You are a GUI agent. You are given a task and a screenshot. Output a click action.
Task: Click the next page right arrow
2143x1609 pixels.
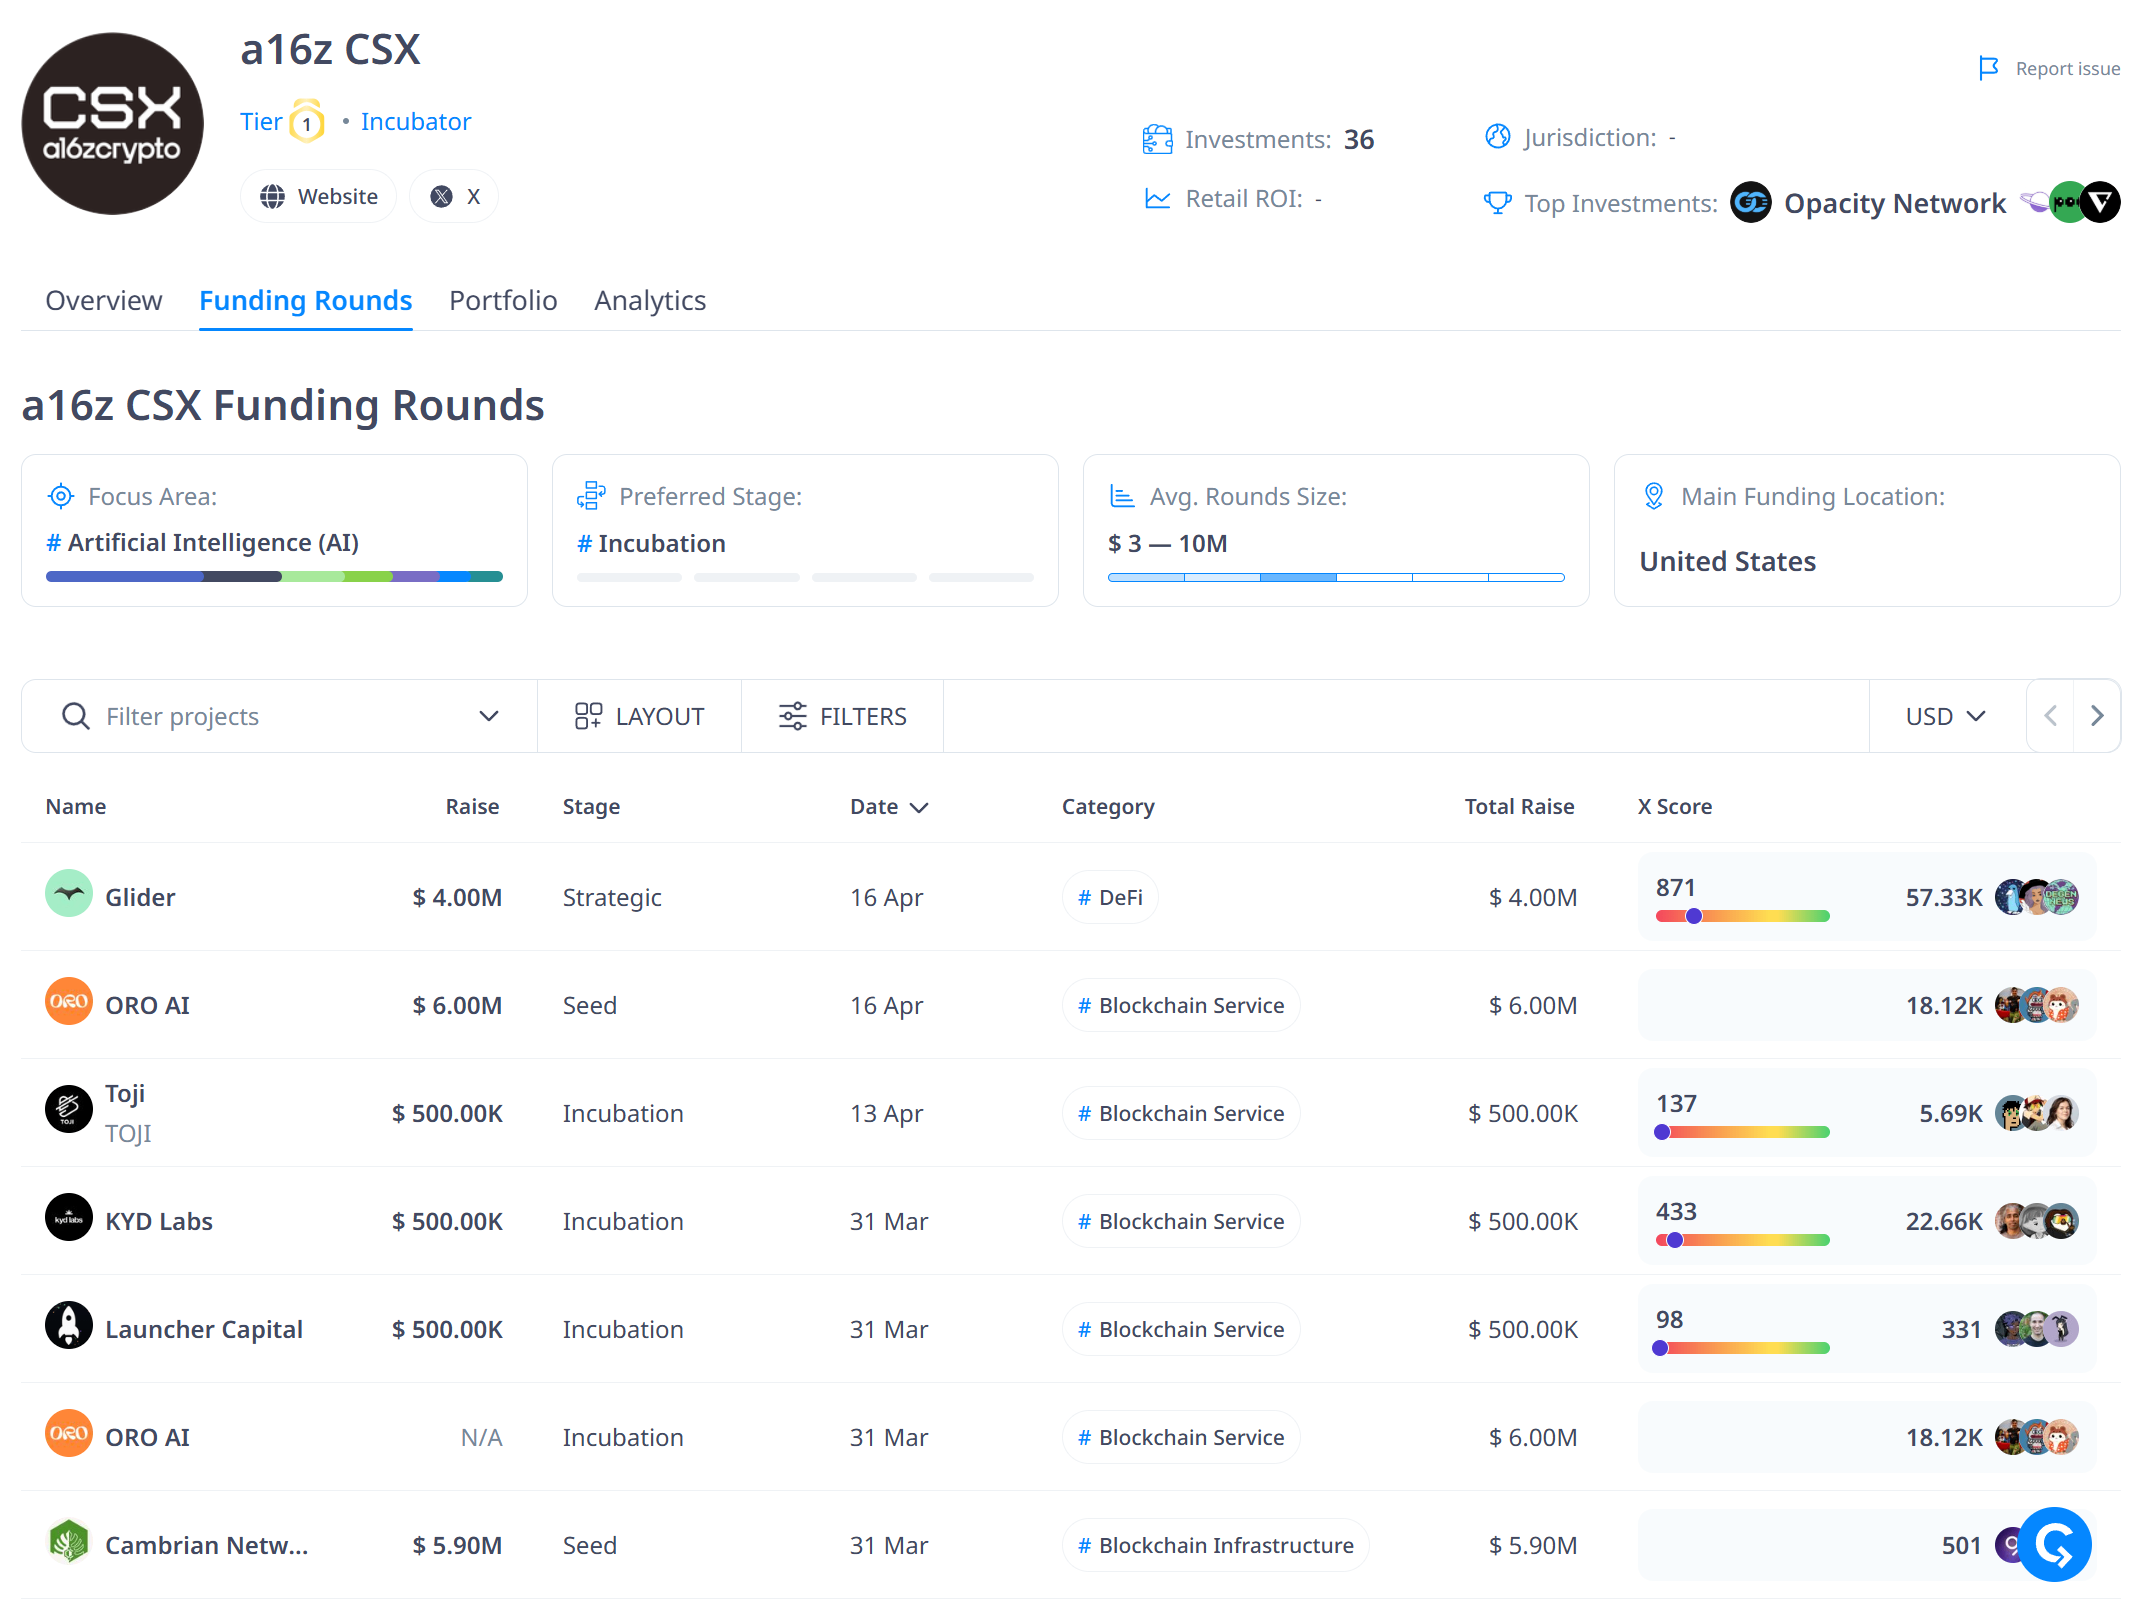point(2097,716)
